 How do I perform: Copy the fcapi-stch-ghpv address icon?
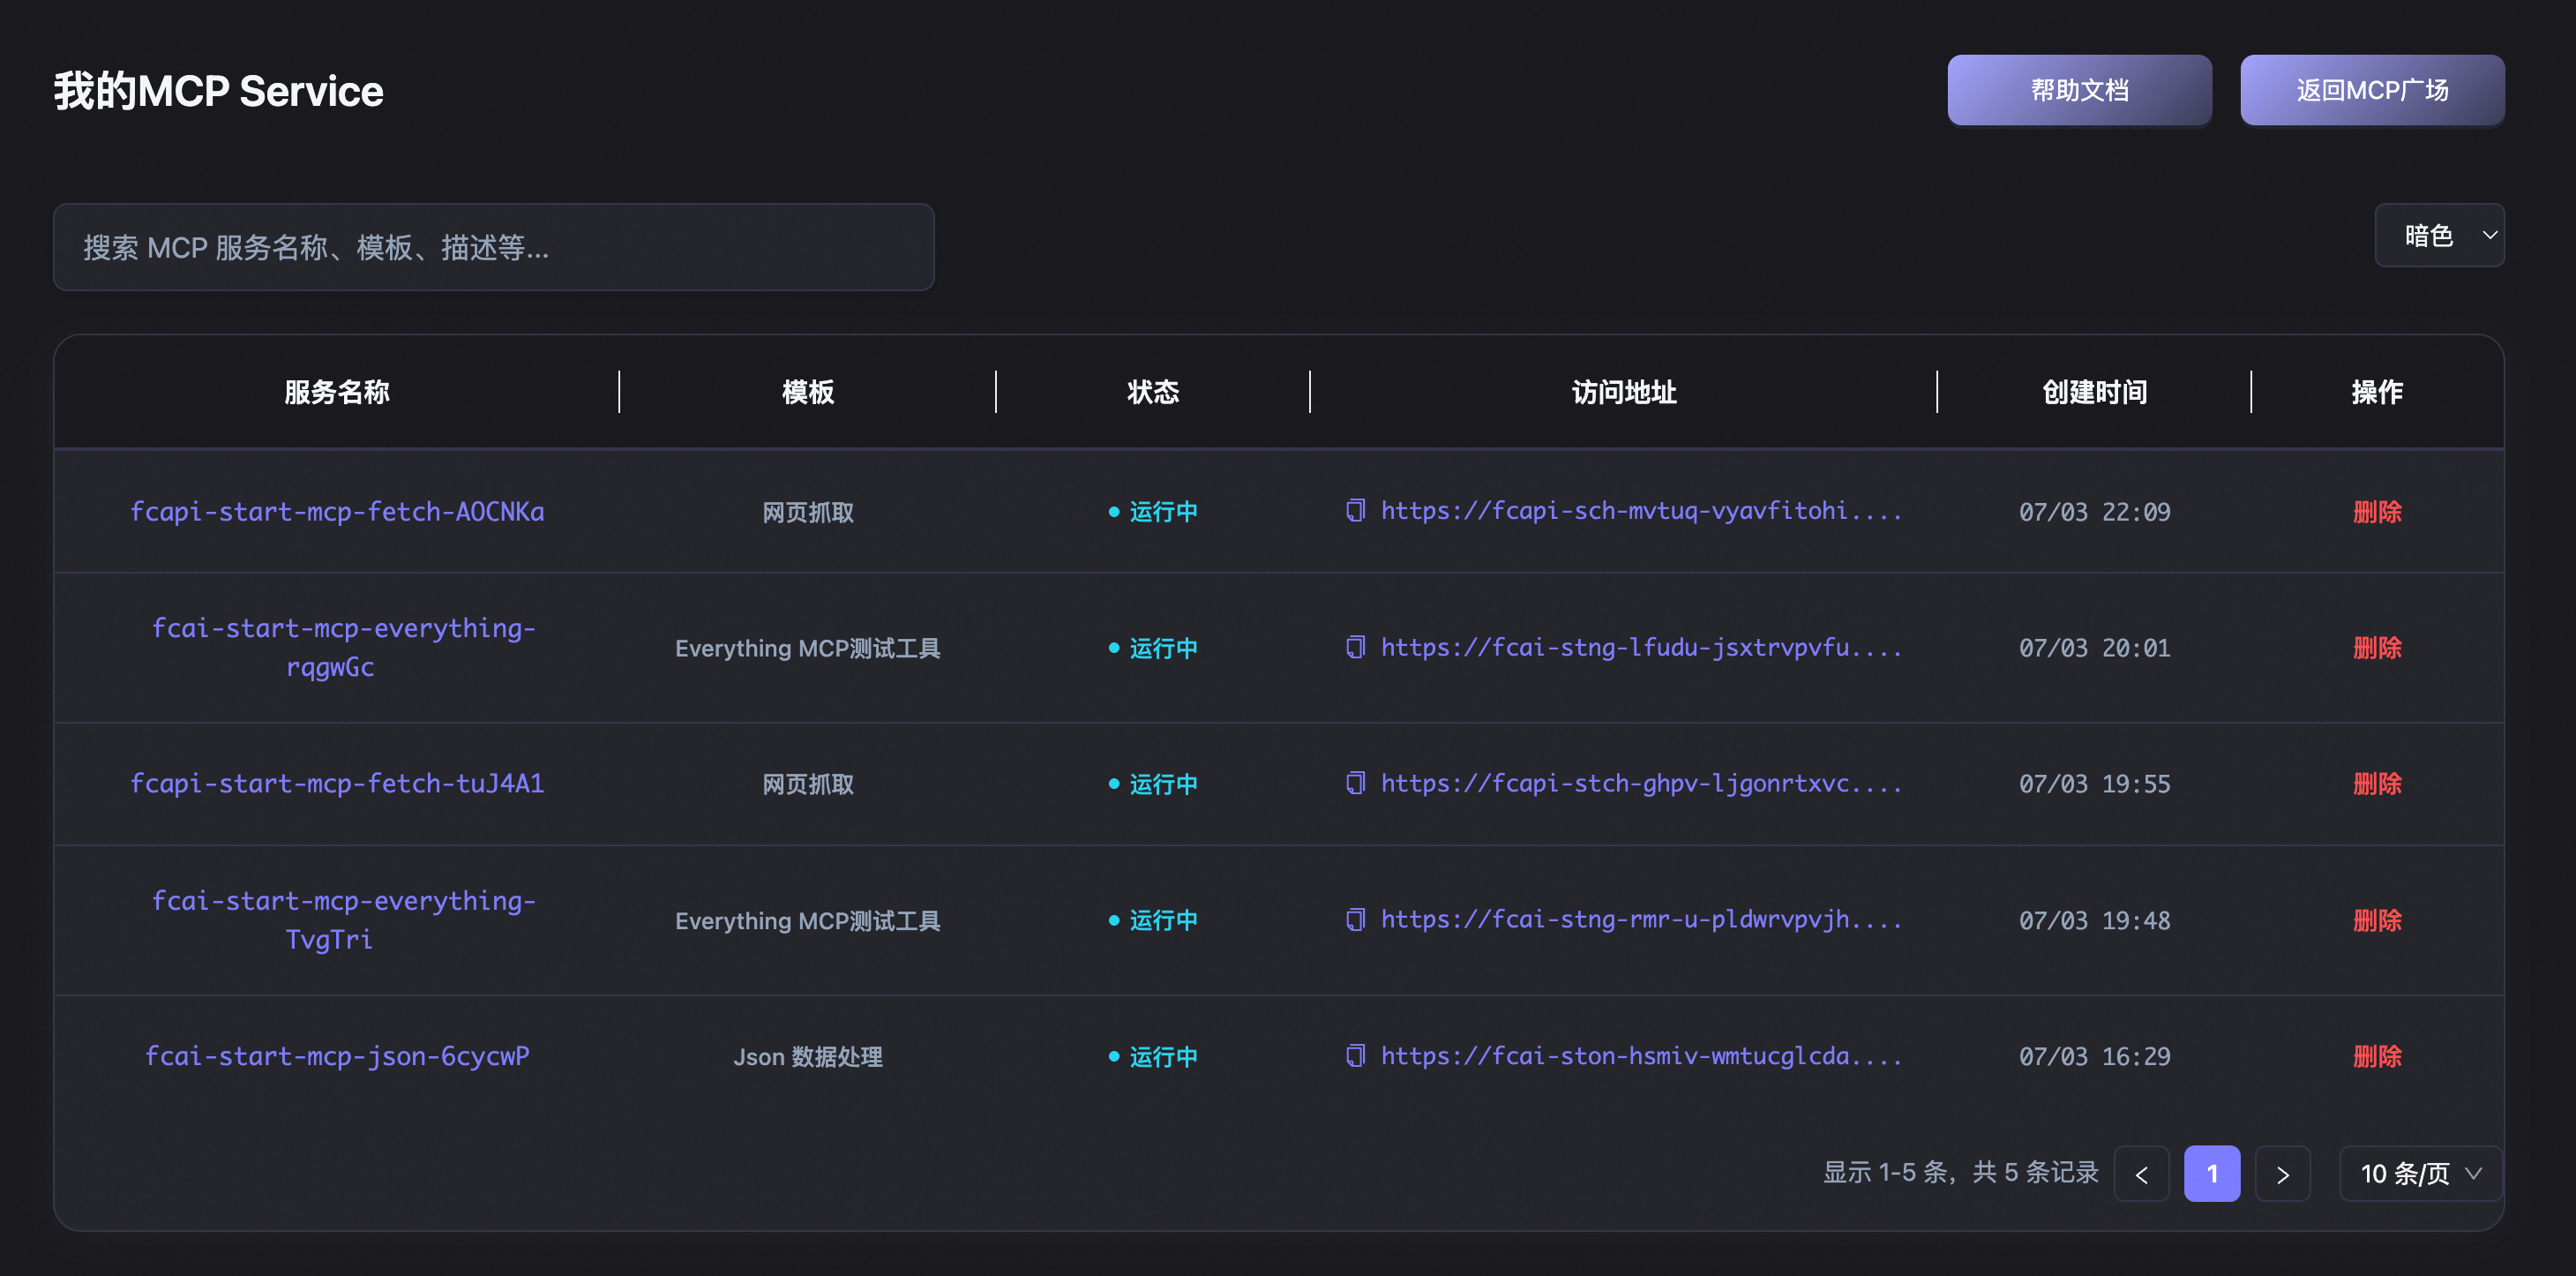(1355, 783)
